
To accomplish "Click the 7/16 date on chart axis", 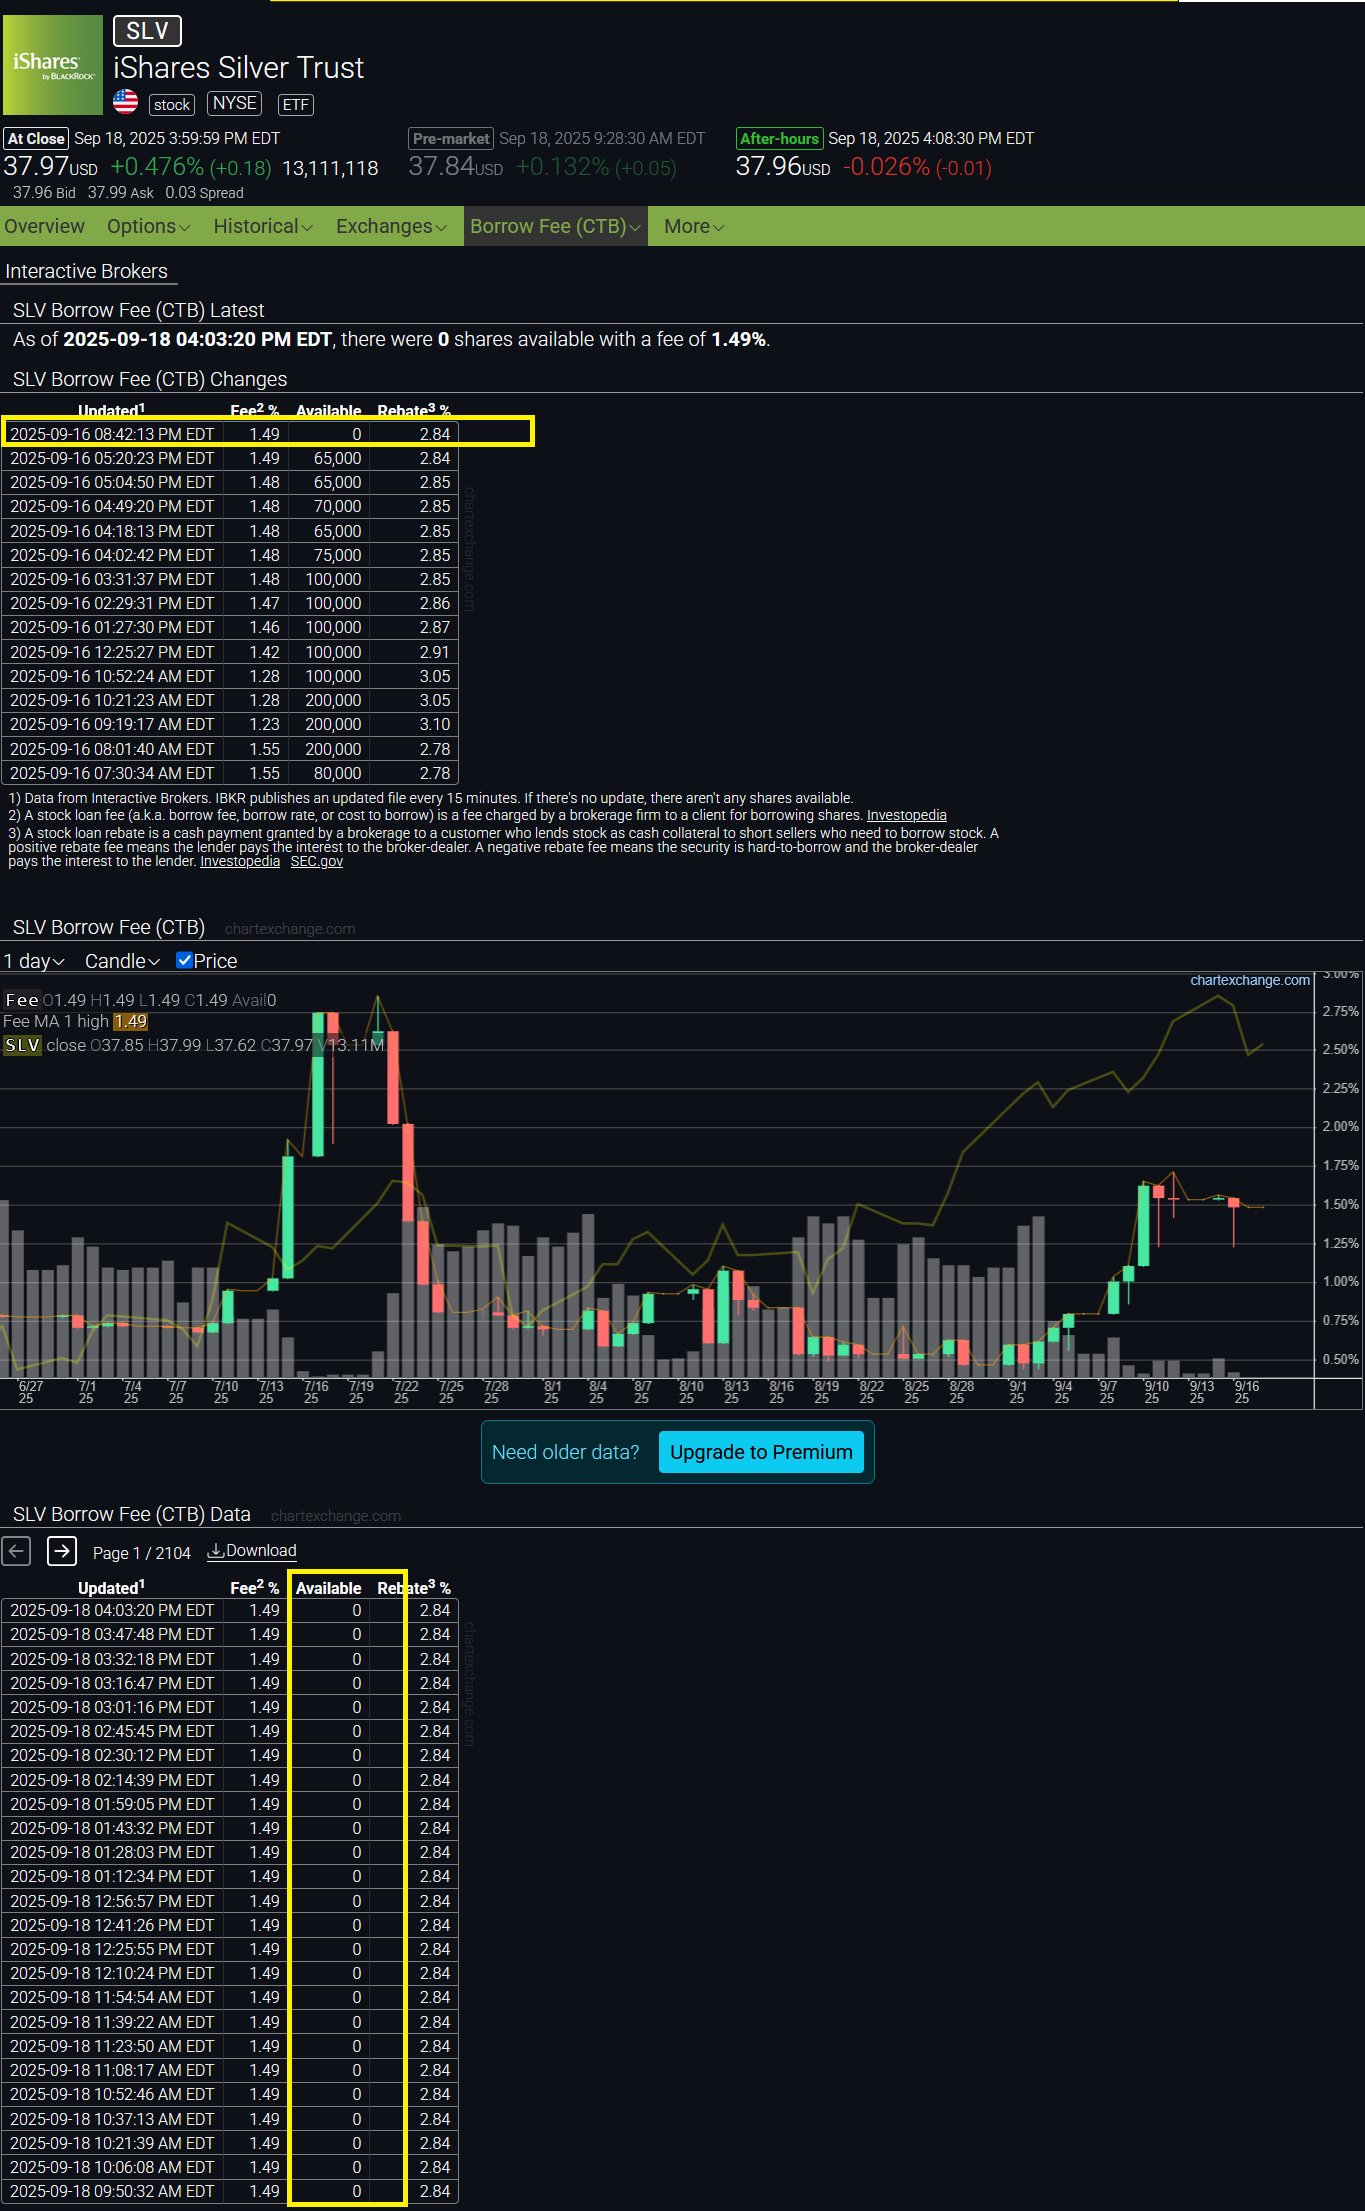I will point(315,1392).
